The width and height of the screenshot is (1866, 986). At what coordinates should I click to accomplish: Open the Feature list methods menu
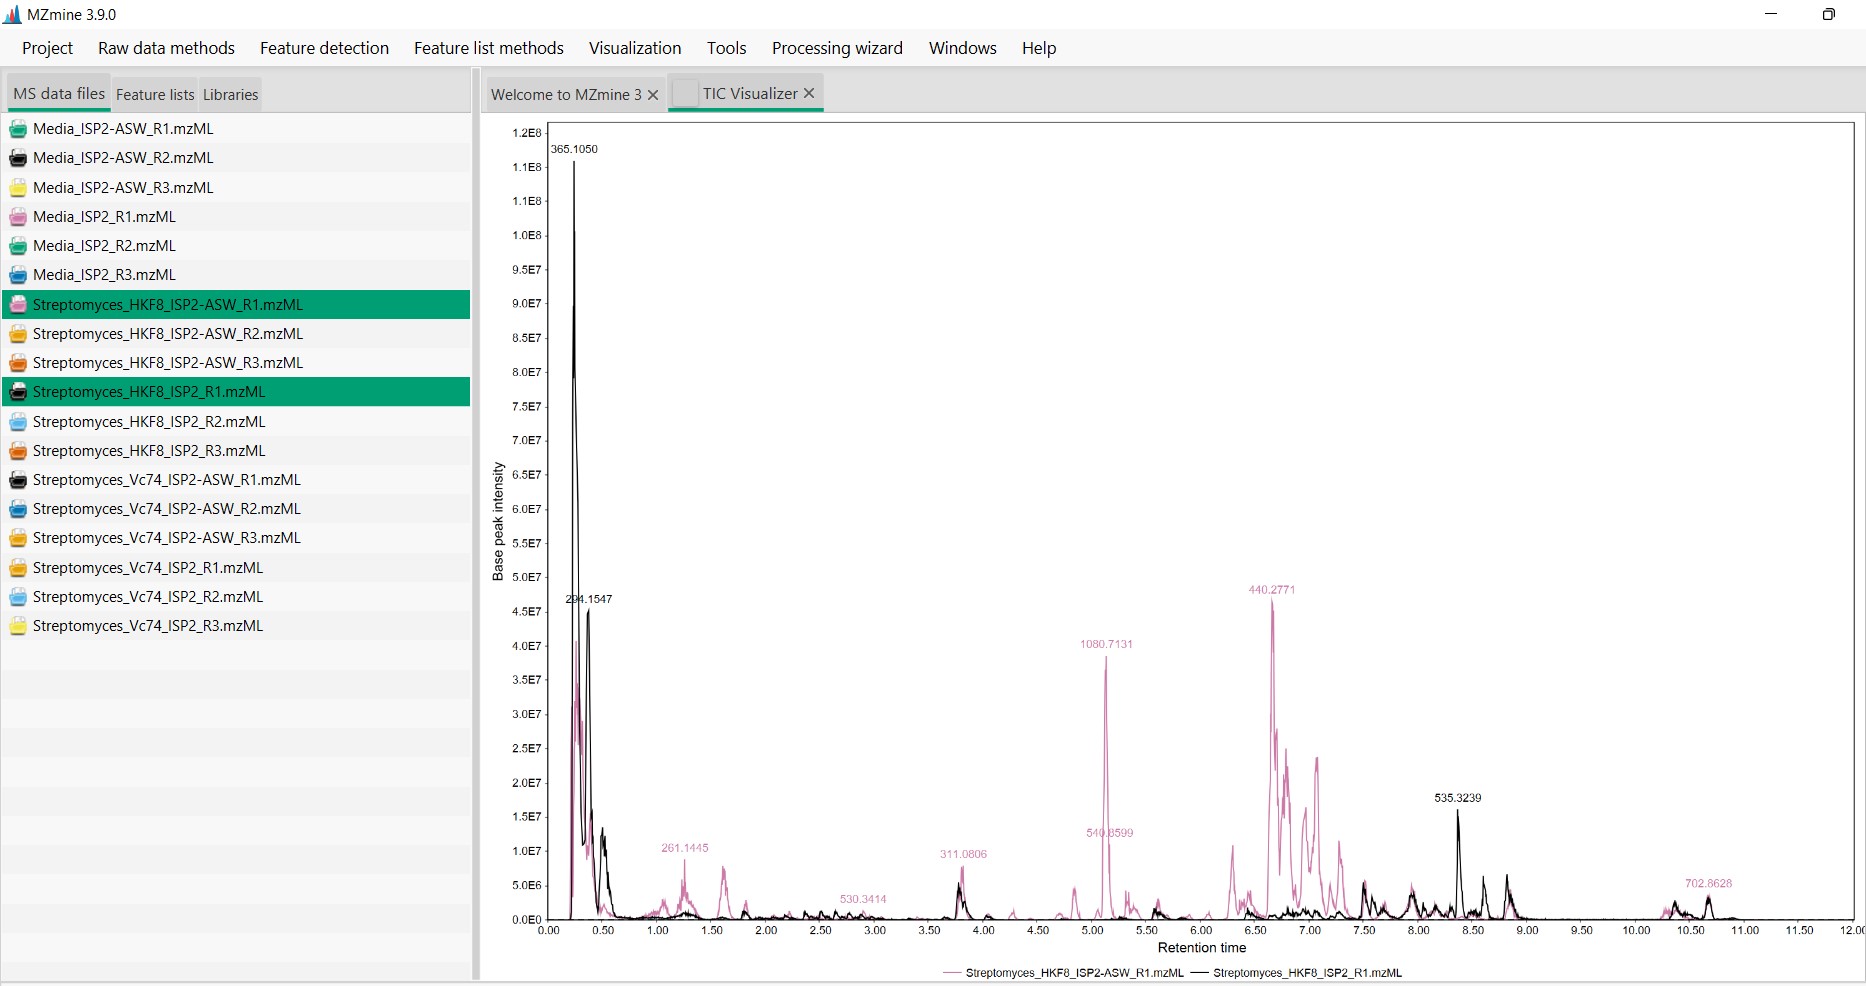[x=488, y=47]
